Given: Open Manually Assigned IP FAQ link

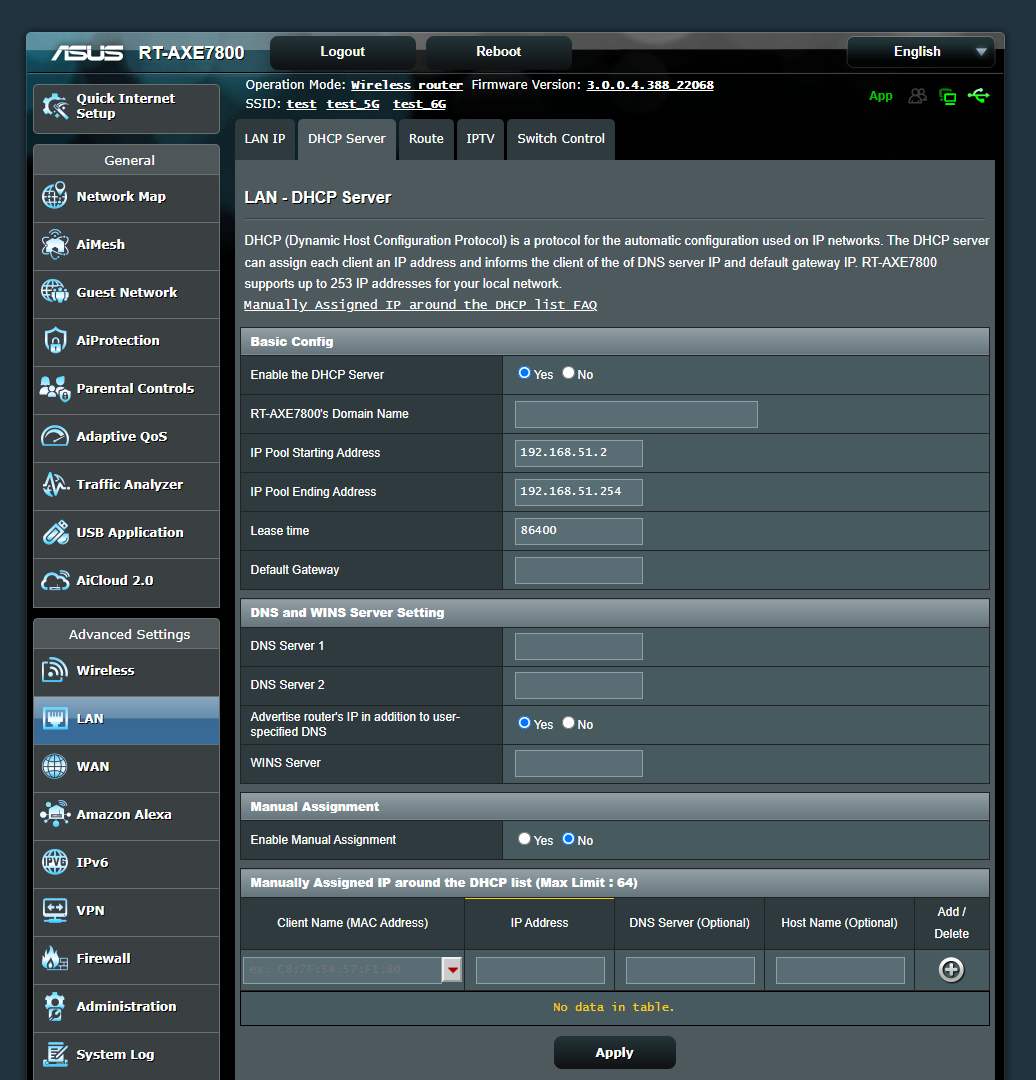Looking at the screenshot, I should tap(420, 304).
